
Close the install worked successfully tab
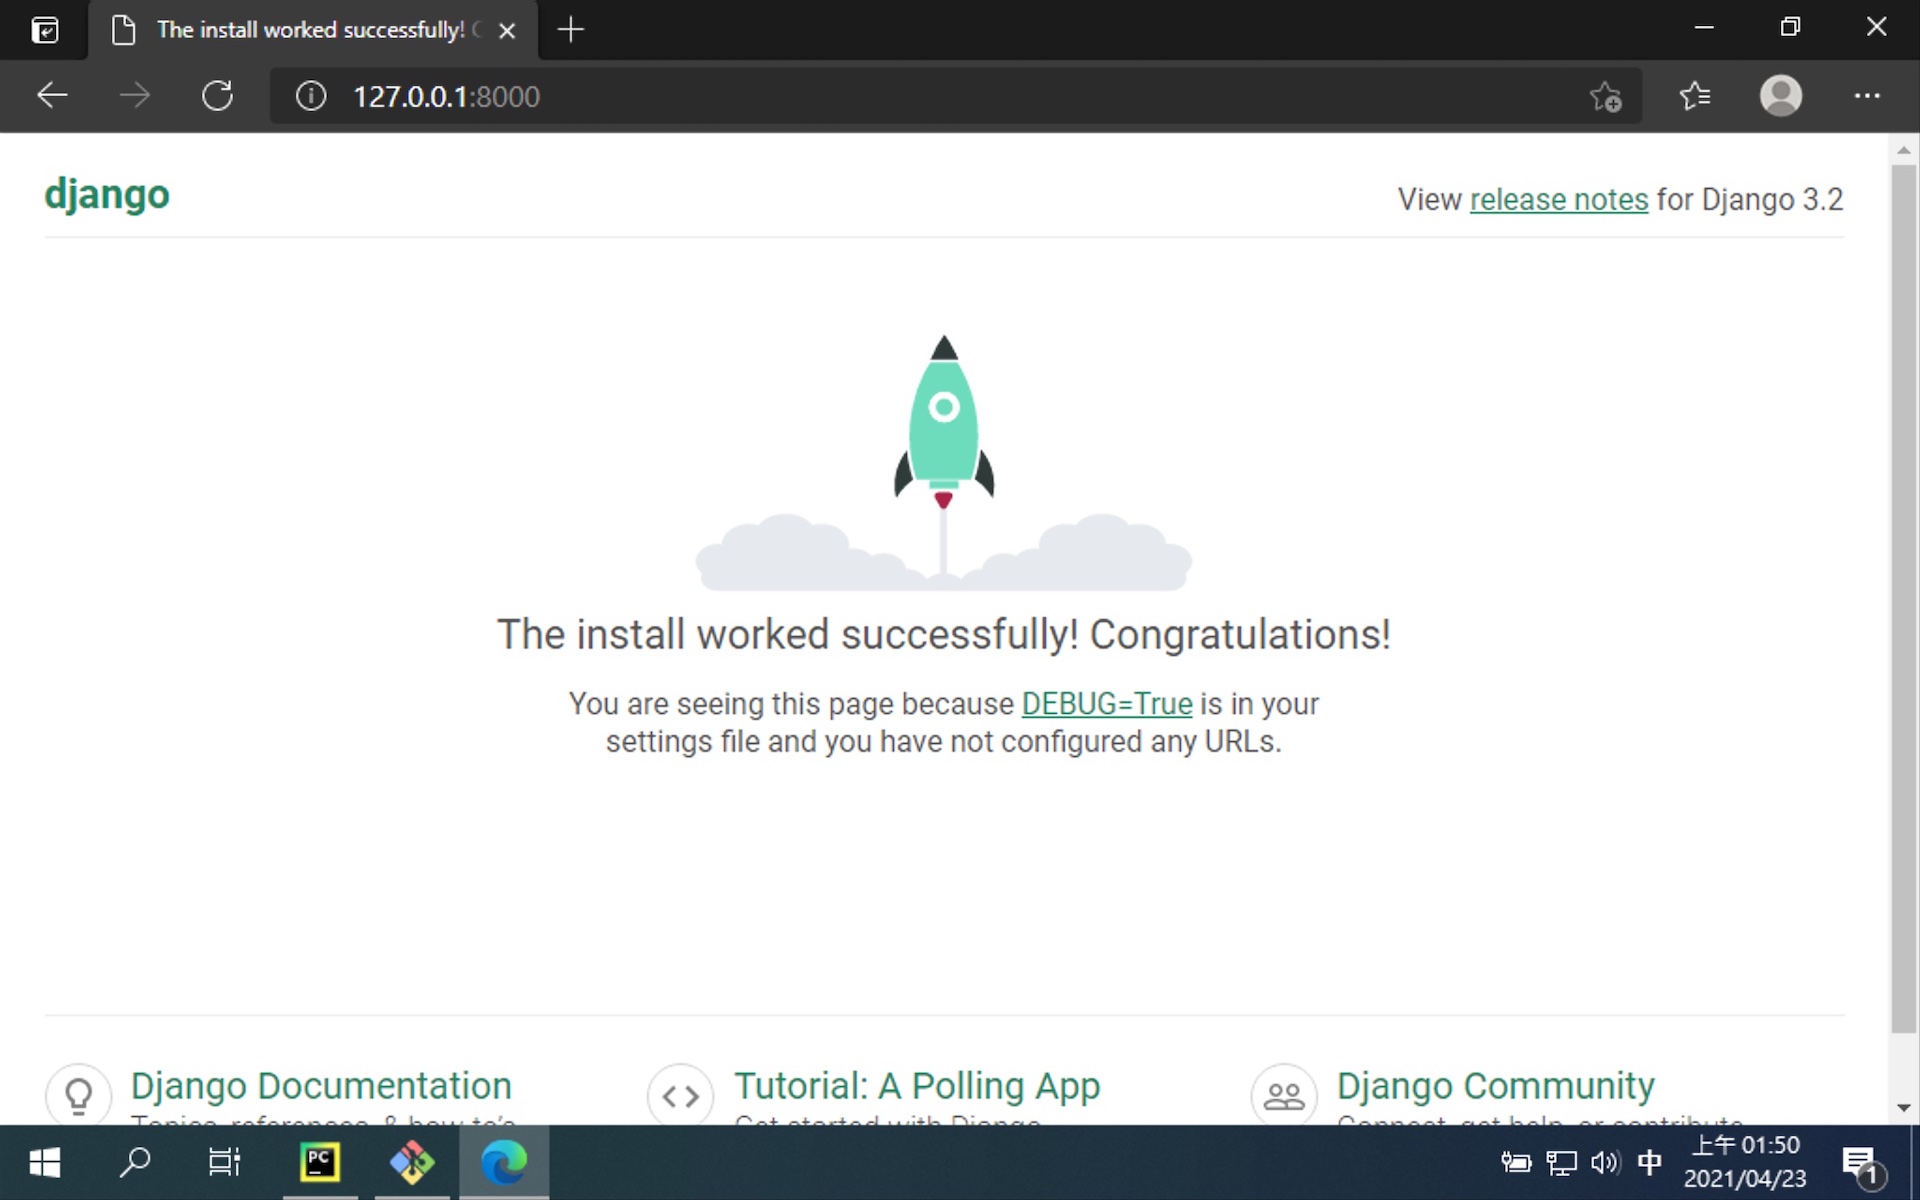[x=507, y=31]
